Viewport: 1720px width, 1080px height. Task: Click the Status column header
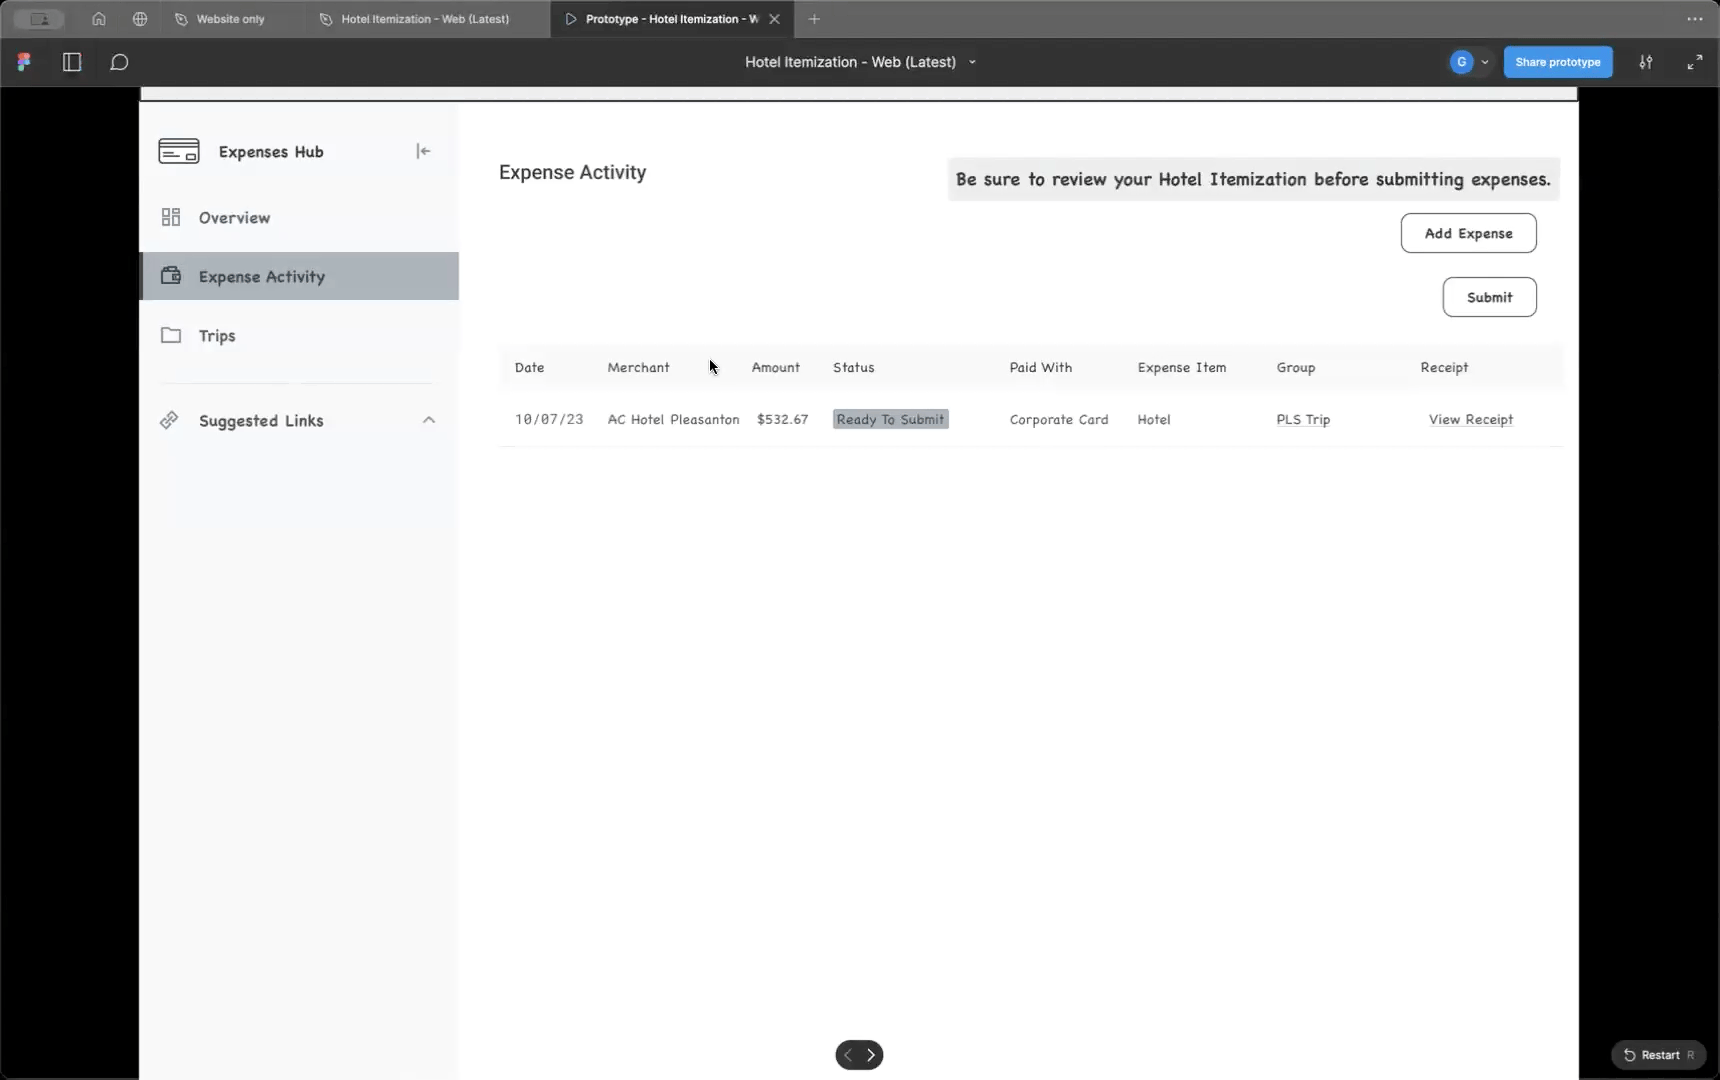coord(853,367)
